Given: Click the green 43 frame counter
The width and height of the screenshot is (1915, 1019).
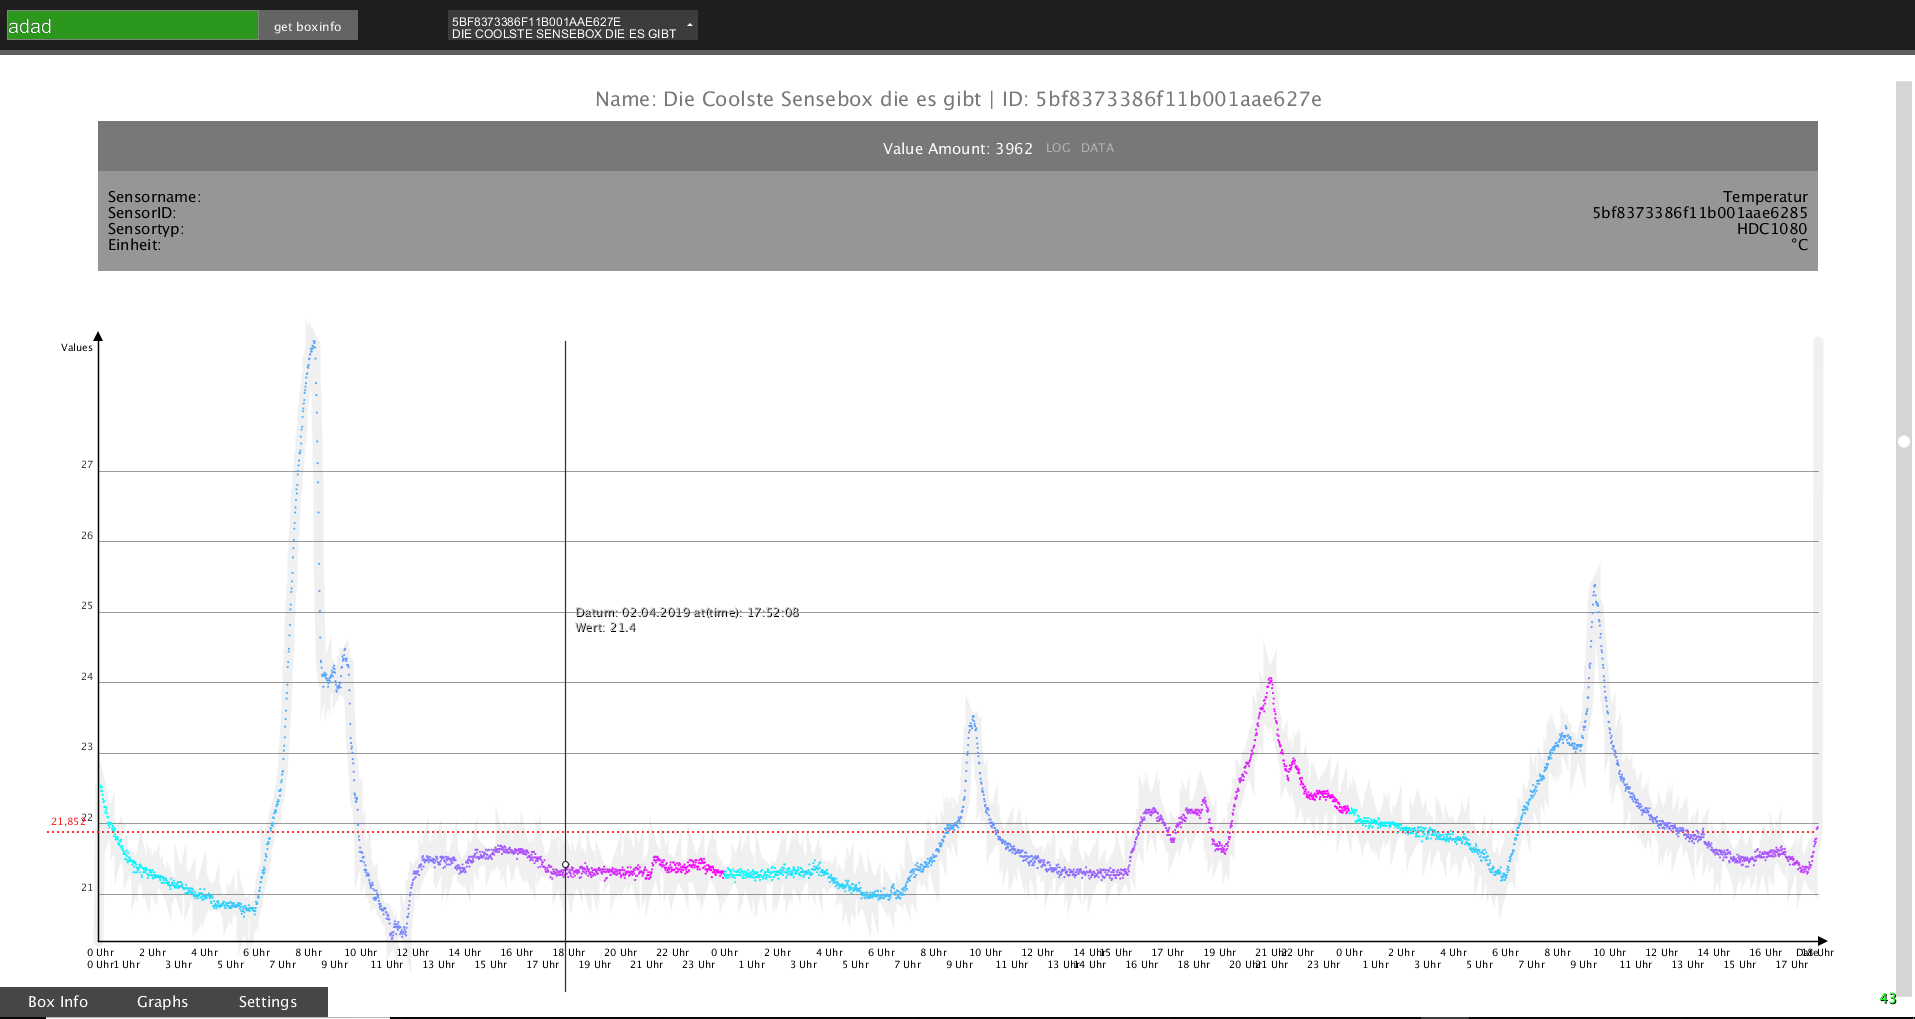Looking at the screenshot, I should point(1888,998).
